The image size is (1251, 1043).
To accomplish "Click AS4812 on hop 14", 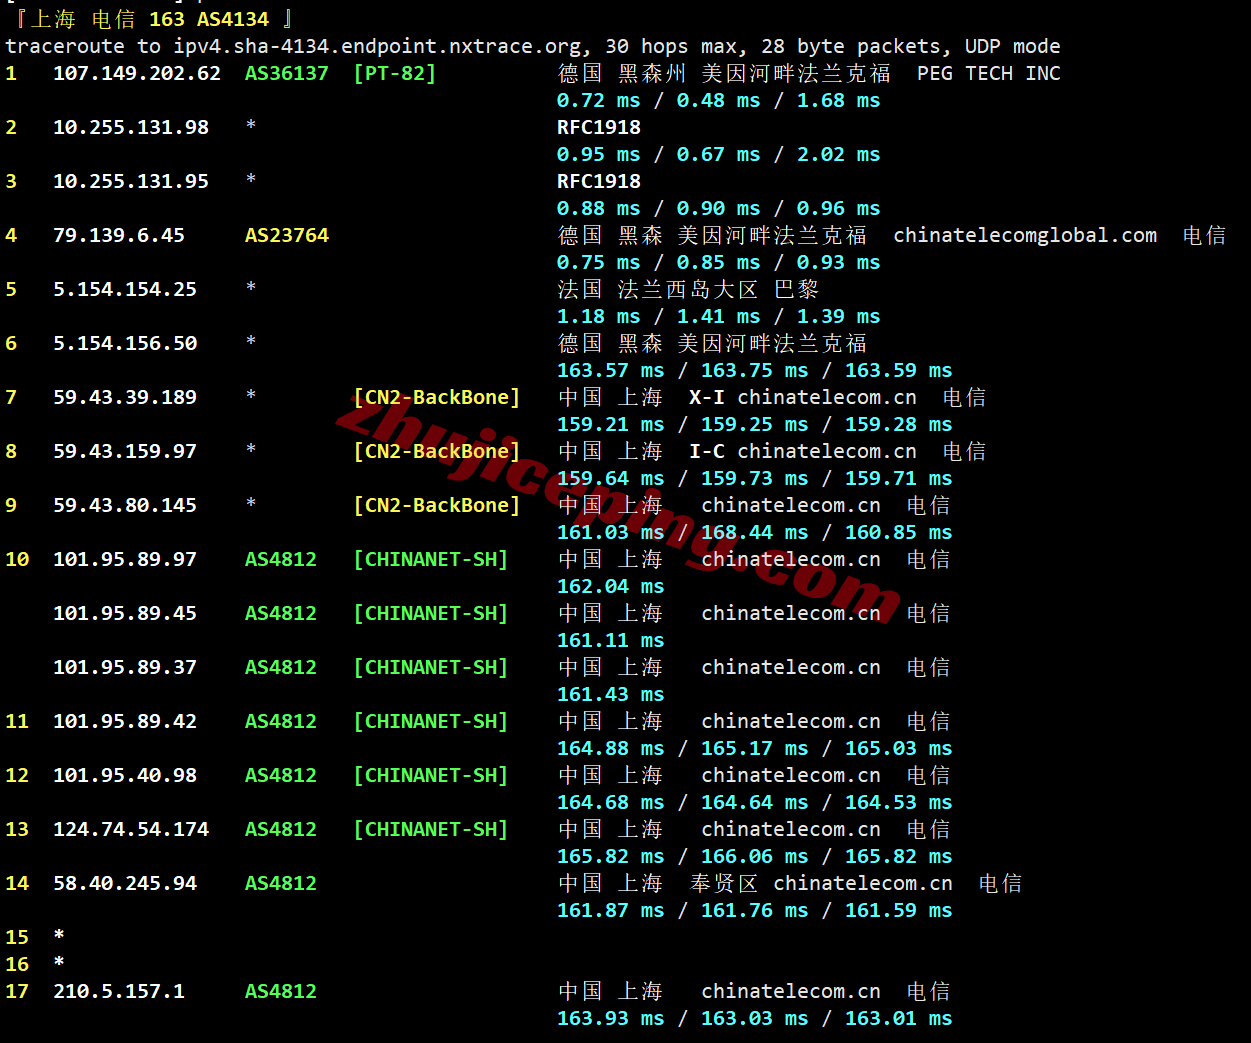I will tap(281, 883).
